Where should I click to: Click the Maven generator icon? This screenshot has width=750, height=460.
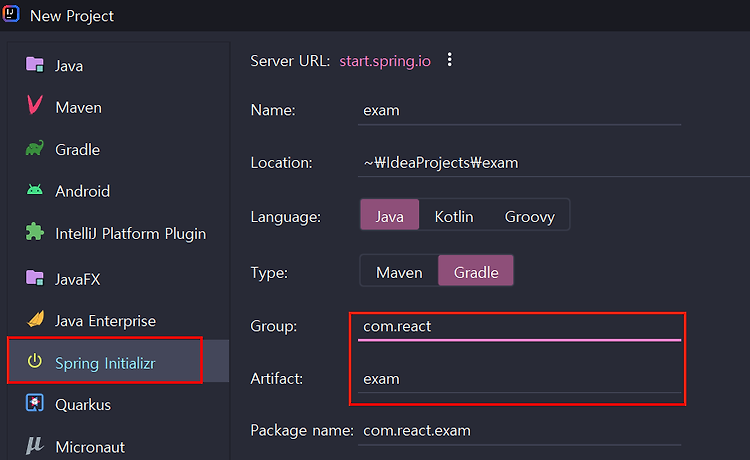tap(34, 105)
